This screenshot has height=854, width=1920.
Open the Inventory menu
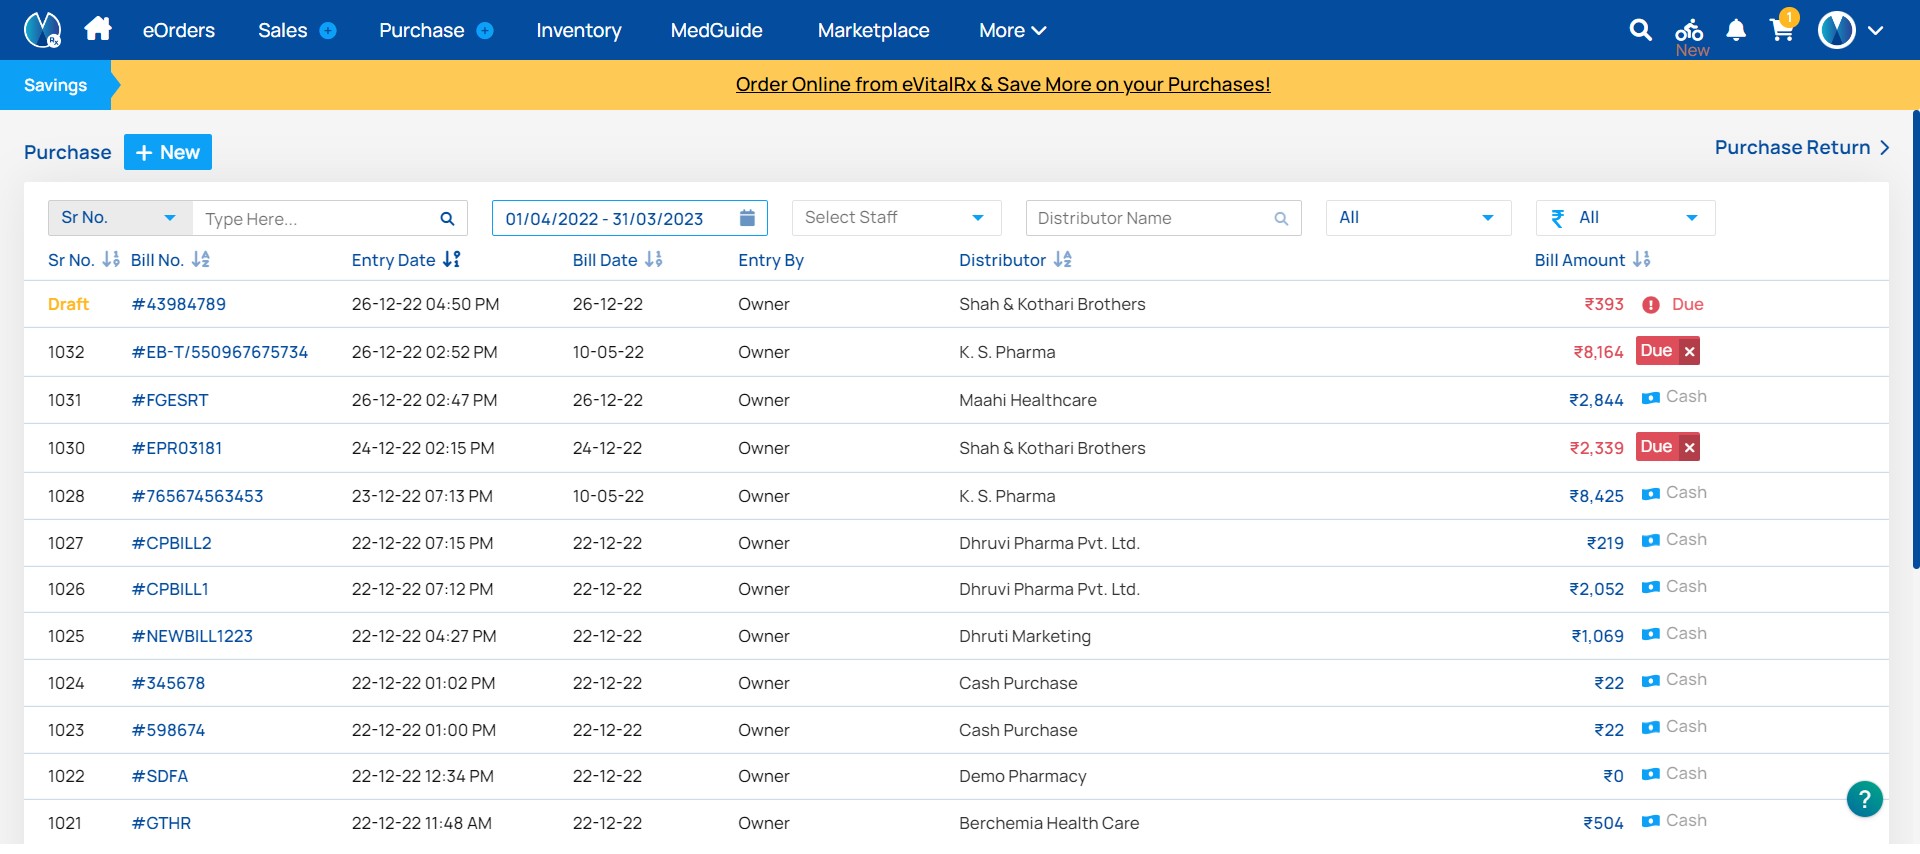click(579, 31)
